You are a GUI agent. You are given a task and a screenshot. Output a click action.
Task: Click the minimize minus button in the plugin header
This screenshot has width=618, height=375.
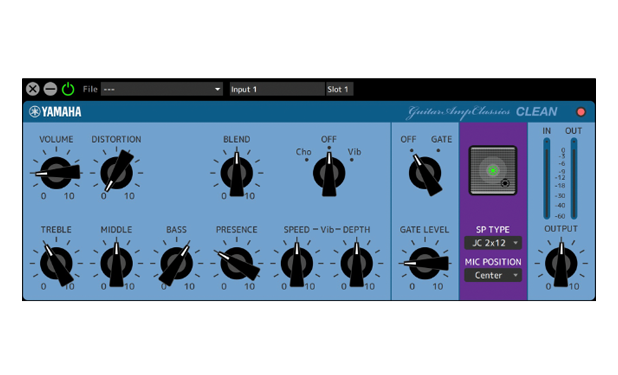click(x=50, y=89)
